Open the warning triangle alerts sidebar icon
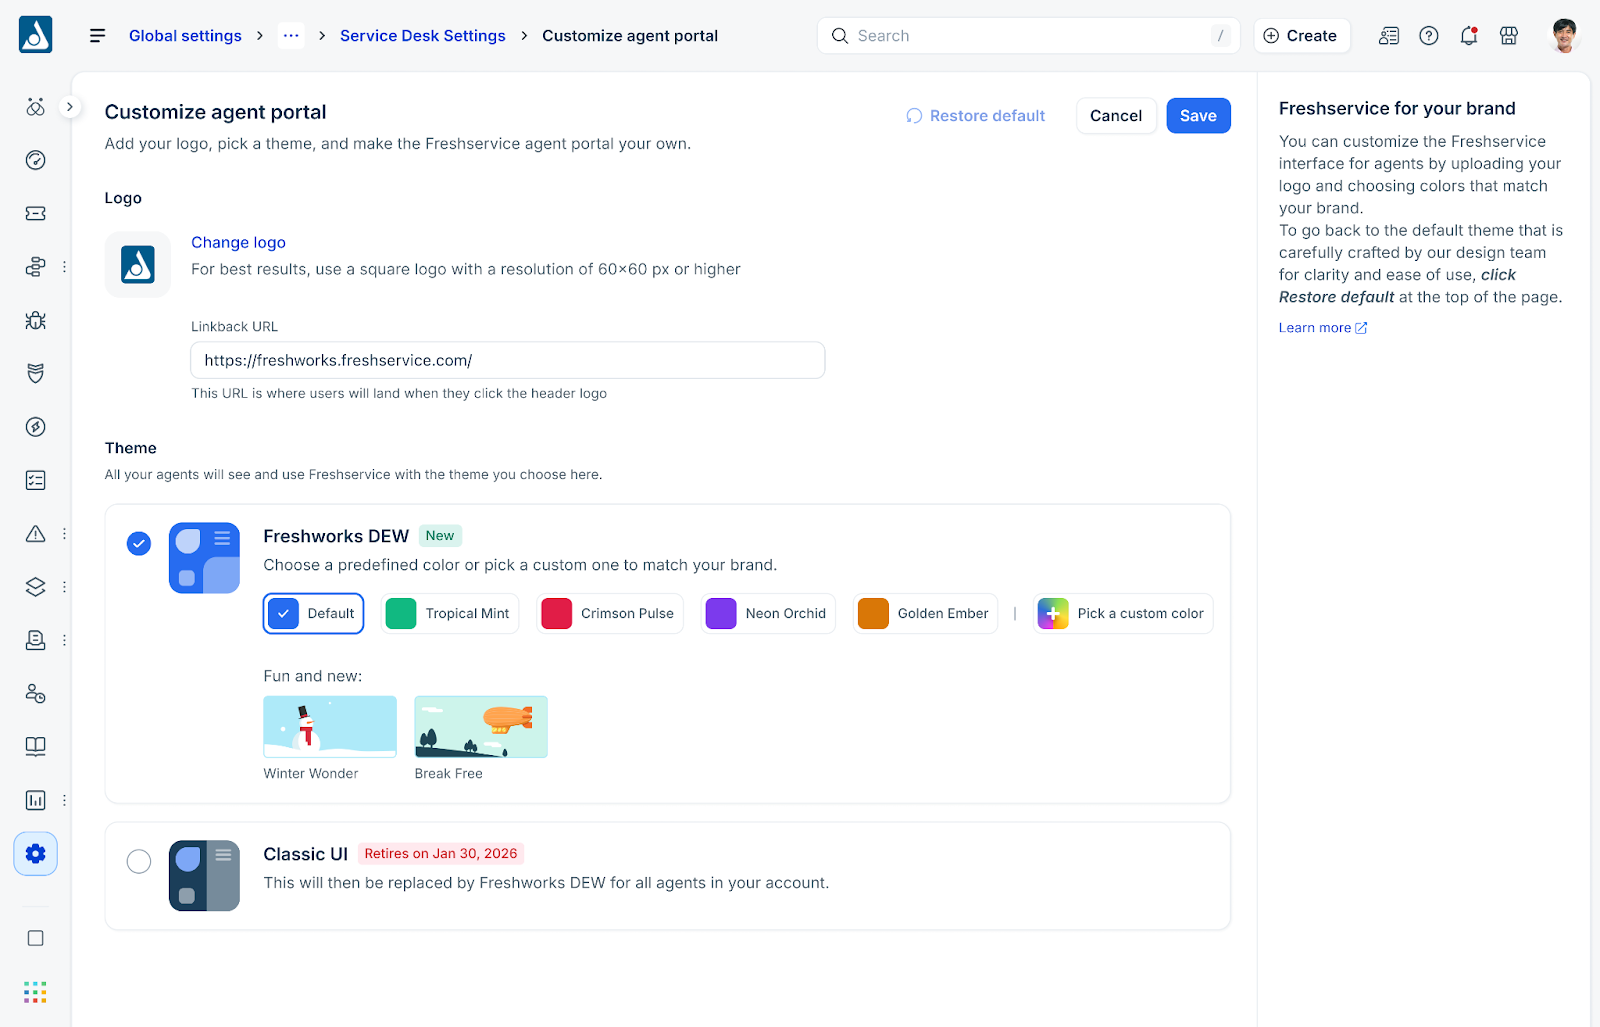The image size is (1600, 1027). coord(35,534)
